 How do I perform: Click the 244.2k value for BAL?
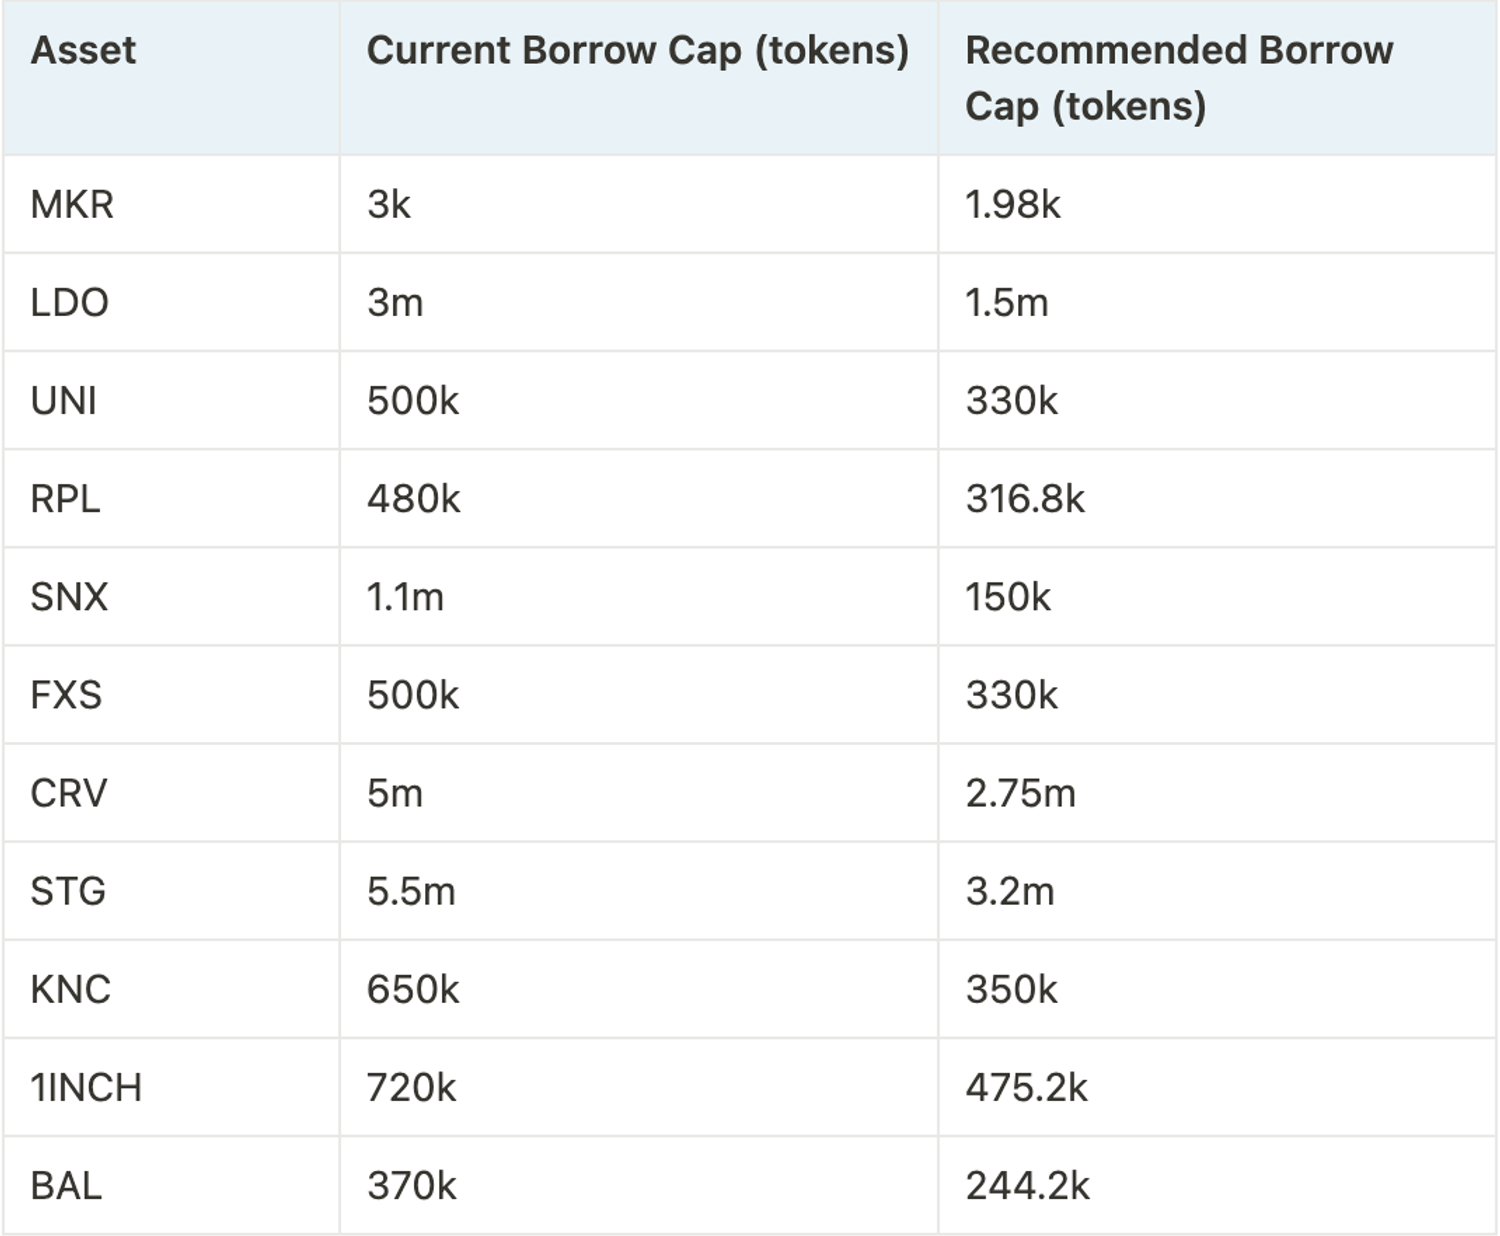(x=1027, y=1185)
